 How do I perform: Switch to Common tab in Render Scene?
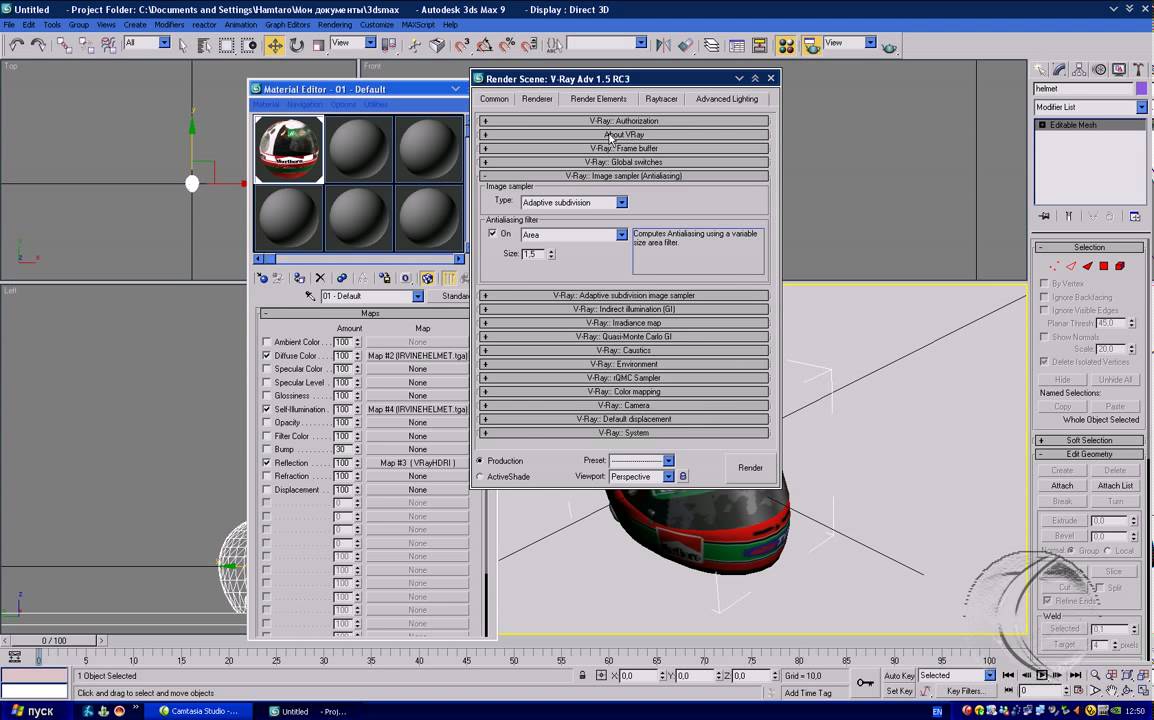(494, 99)
